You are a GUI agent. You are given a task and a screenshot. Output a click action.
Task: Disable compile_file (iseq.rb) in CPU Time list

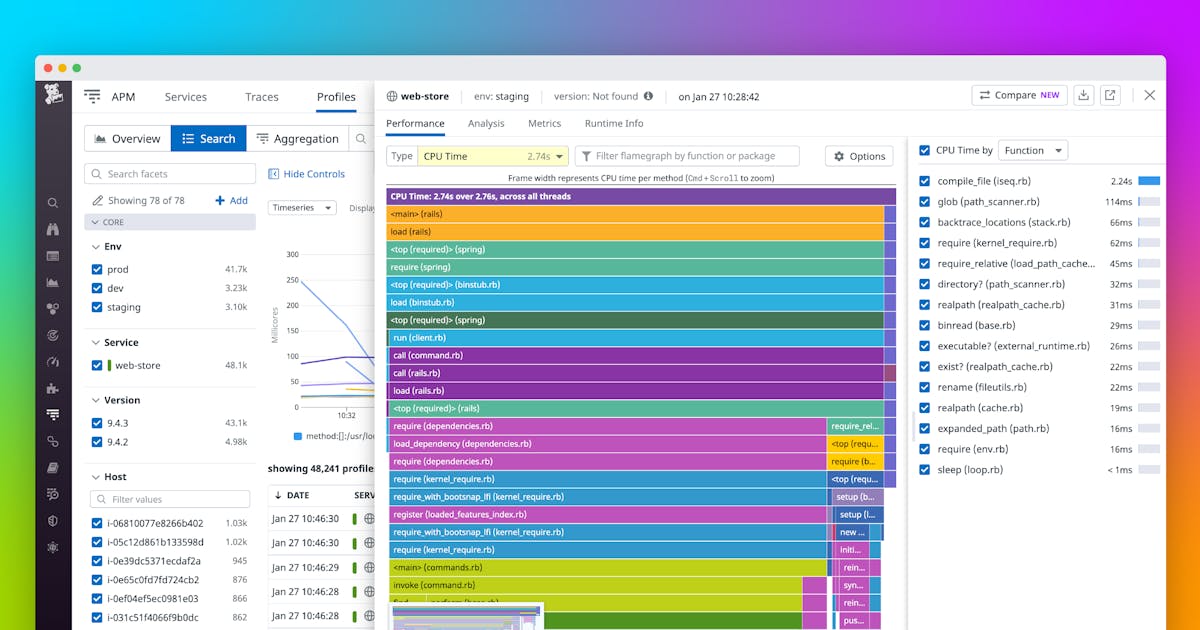click(x=922, y=181)
